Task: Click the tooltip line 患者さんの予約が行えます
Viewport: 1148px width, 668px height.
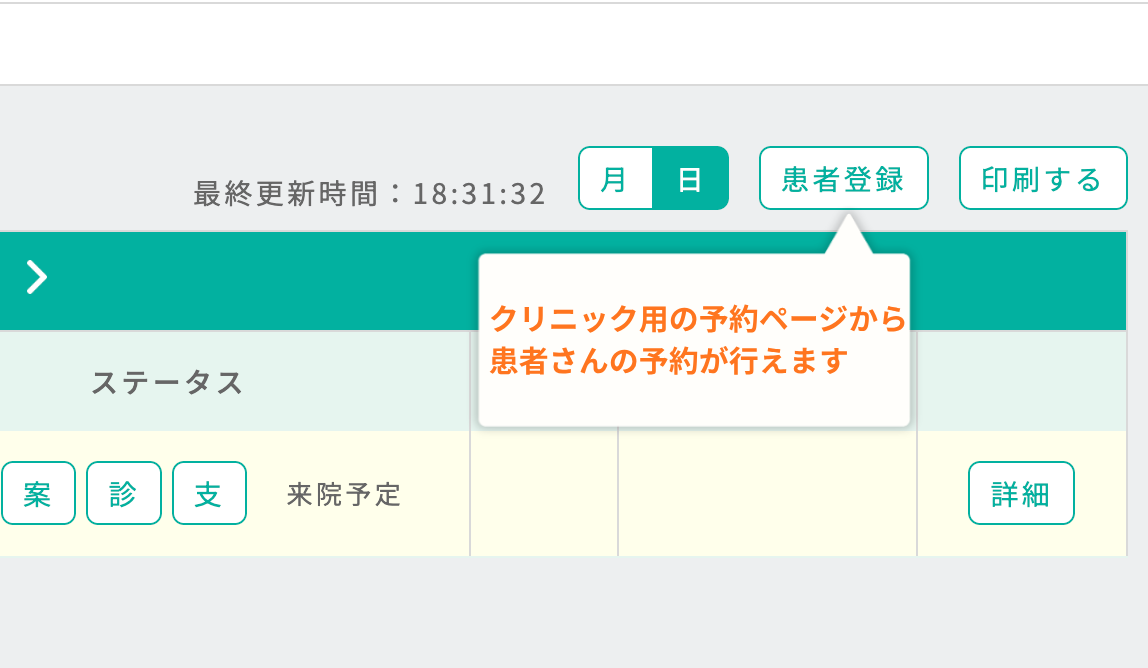Action: tap(669, 361)
